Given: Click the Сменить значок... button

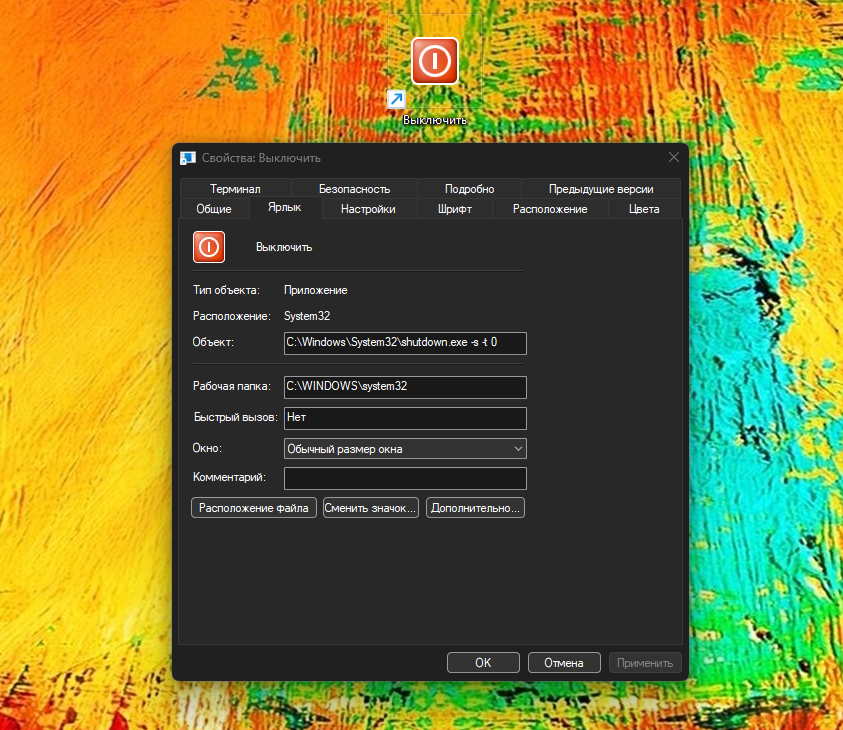Looking at the screenshot, I should [370, 508].
